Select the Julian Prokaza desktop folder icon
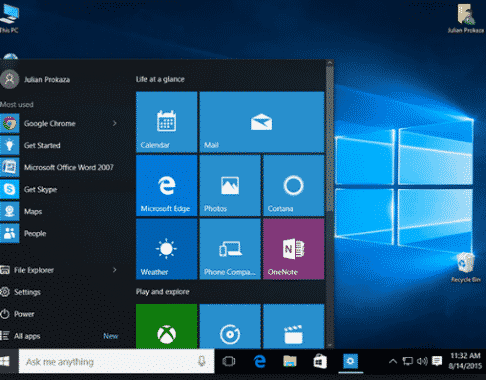Screen dimensions: 486x380 [466, 18]
